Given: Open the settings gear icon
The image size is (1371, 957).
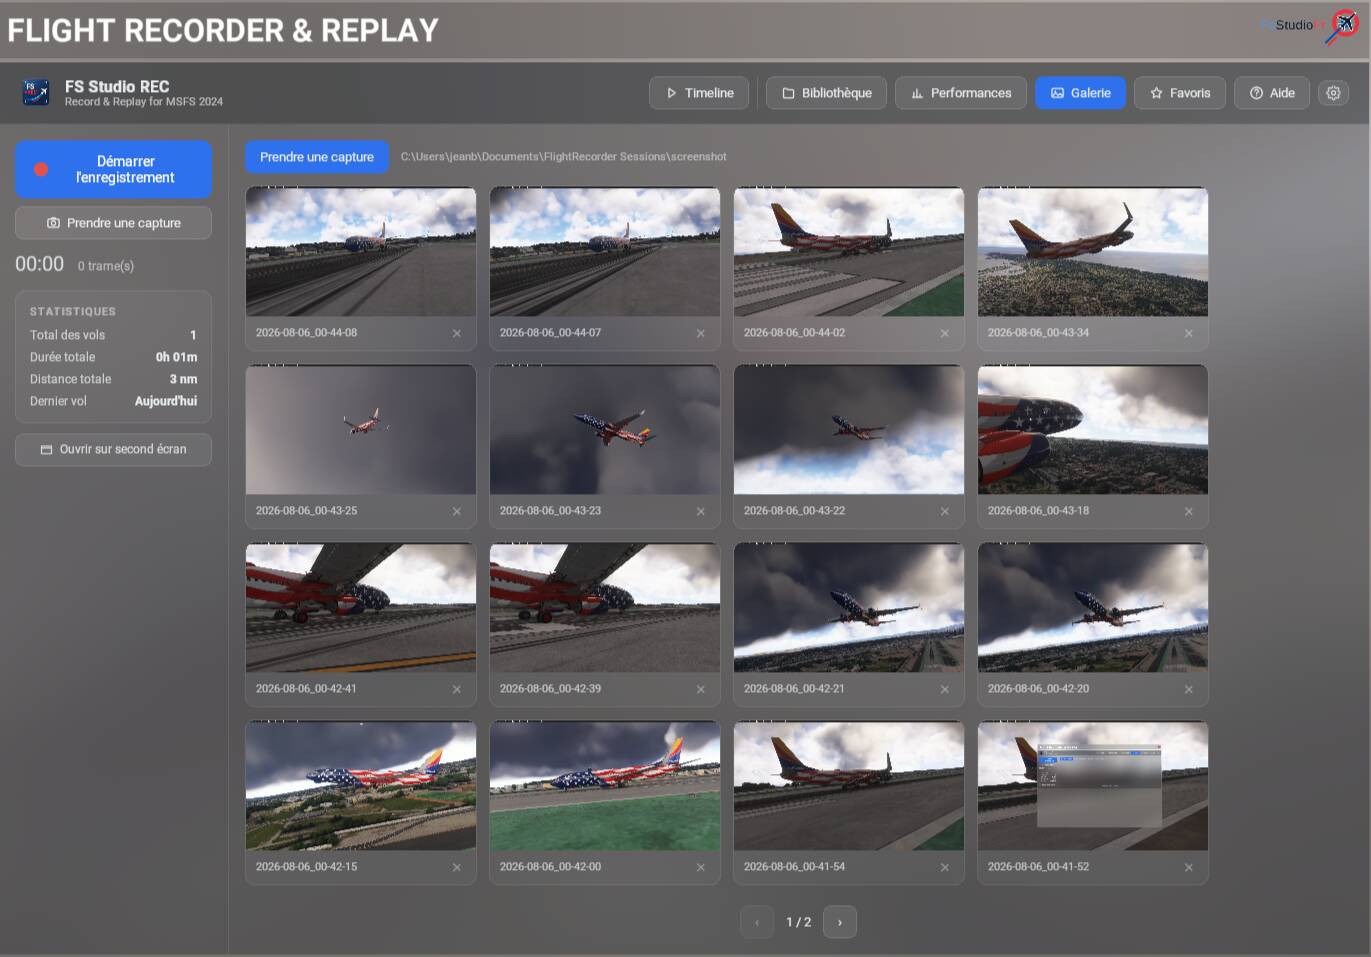Looking at the screenshot, I should (x=1333, y=93).
